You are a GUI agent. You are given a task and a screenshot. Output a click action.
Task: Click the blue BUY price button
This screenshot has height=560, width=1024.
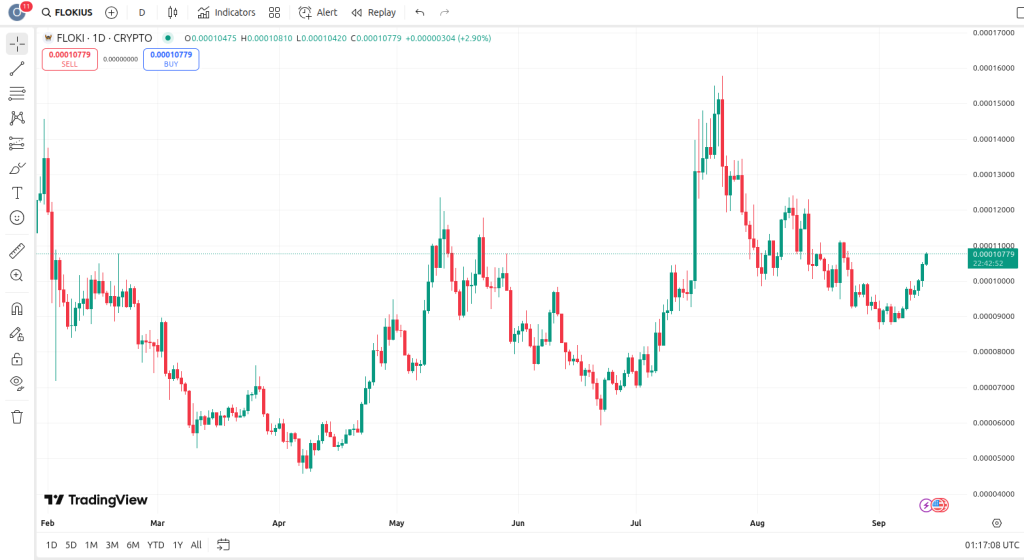click(x=171, y=59)
